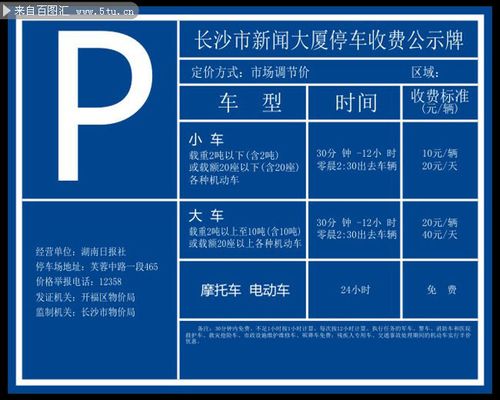Select the 小车 heading
The height and width of the screenshot is (400, 500).
click(x=206, y=139)
